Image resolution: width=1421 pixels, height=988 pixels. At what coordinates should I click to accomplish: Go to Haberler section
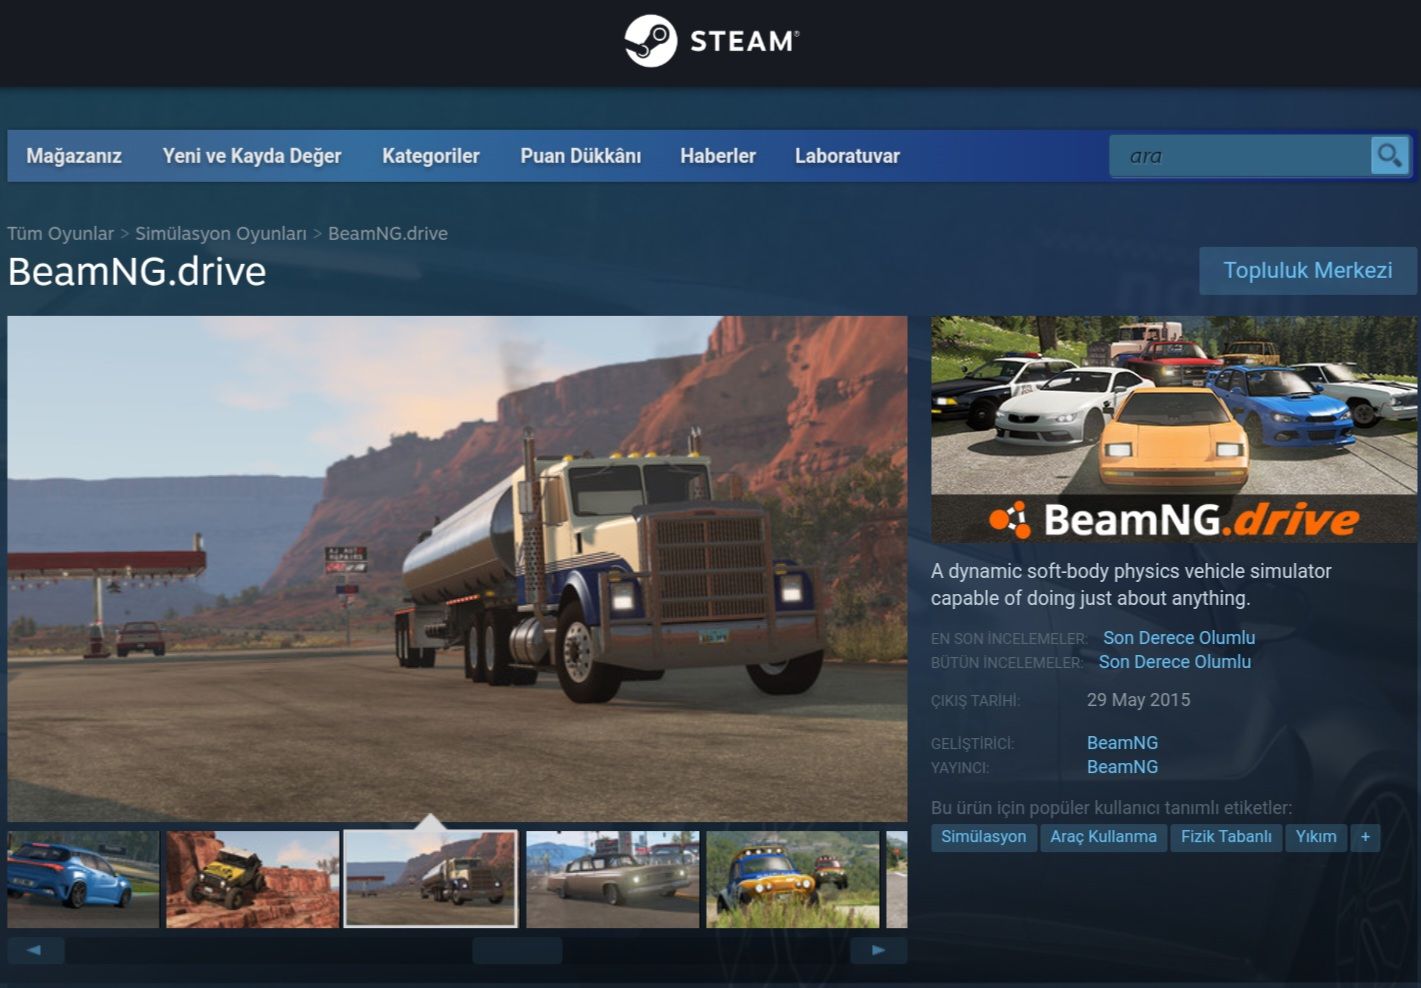(x=718, y=156)
